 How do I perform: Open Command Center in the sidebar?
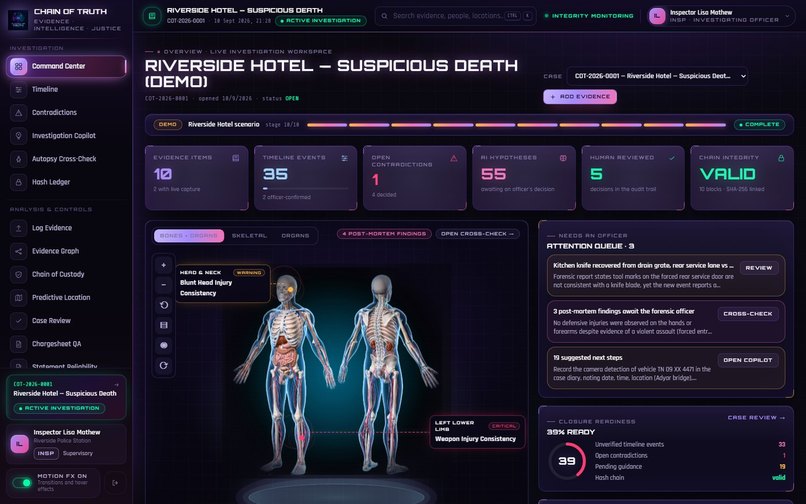coord(66,66)
